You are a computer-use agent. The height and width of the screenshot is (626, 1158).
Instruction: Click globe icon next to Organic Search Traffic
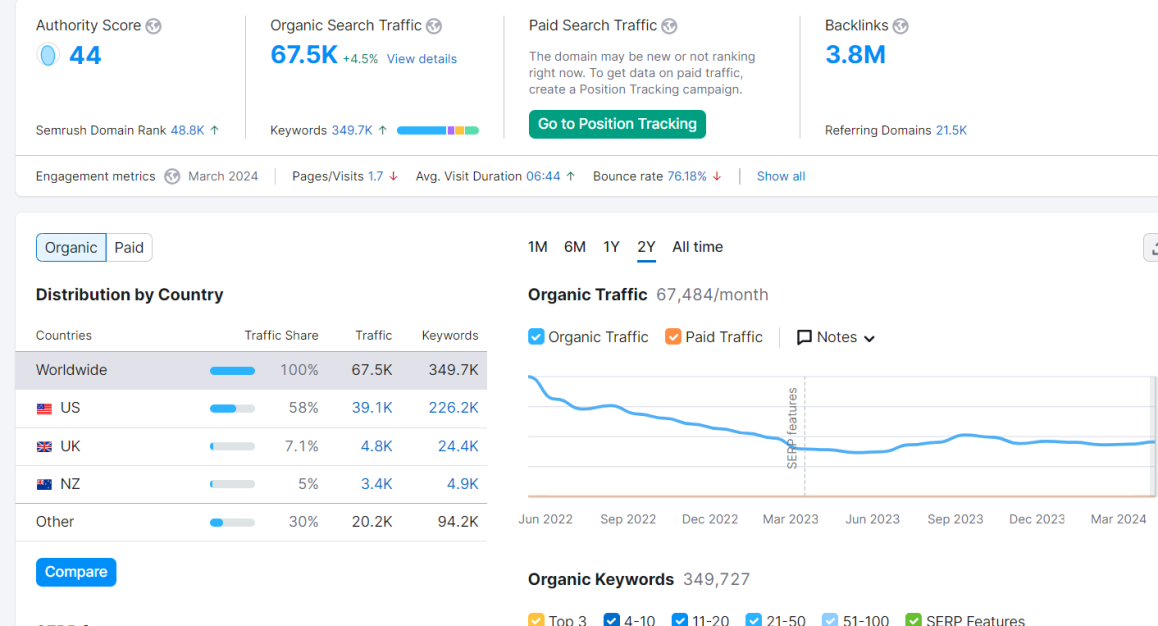(434, 26)
